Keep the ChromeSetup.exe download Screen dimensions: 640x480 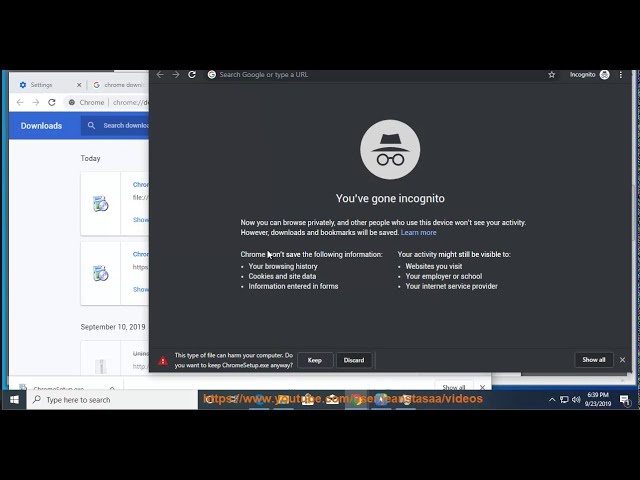(x=315, y=360)
